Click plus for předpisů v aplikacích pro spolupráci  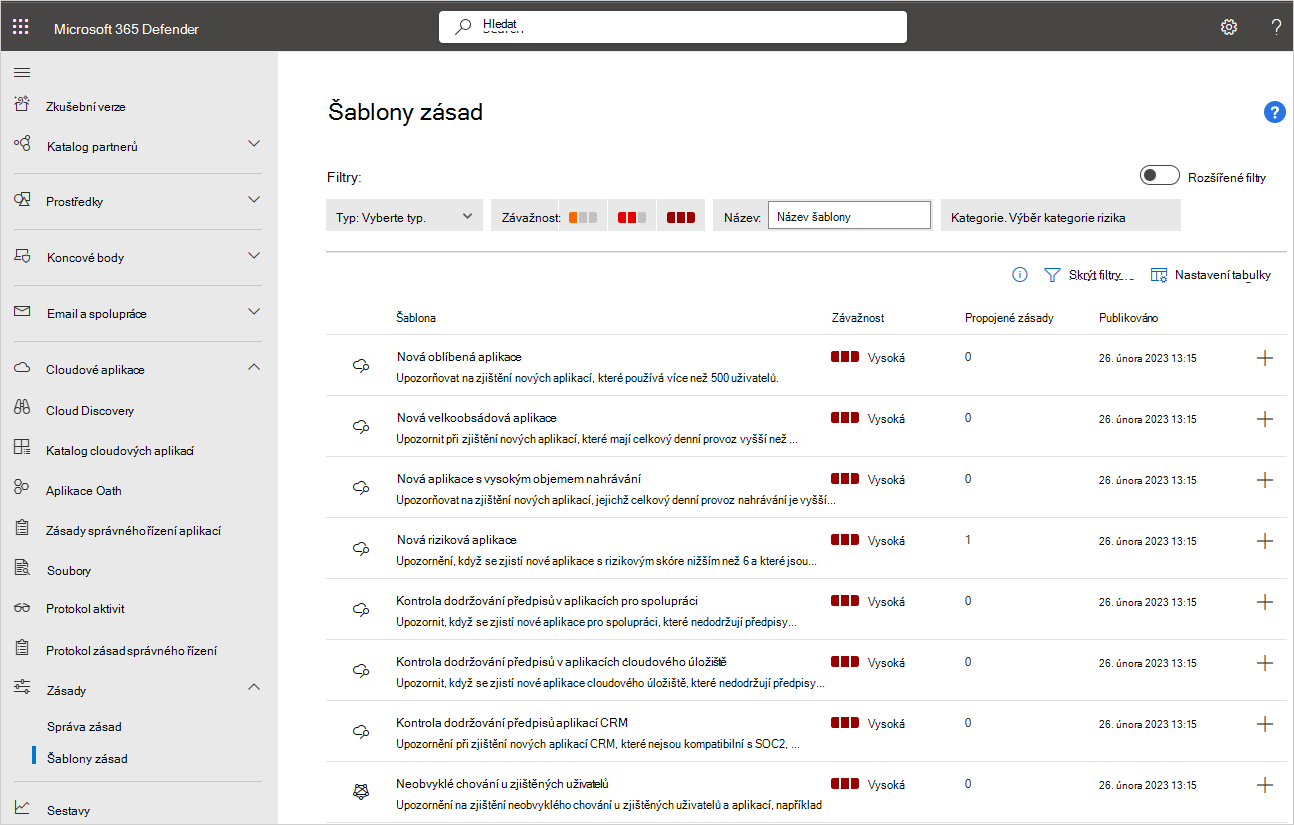pyautogui.click(x=1264, y=602)
